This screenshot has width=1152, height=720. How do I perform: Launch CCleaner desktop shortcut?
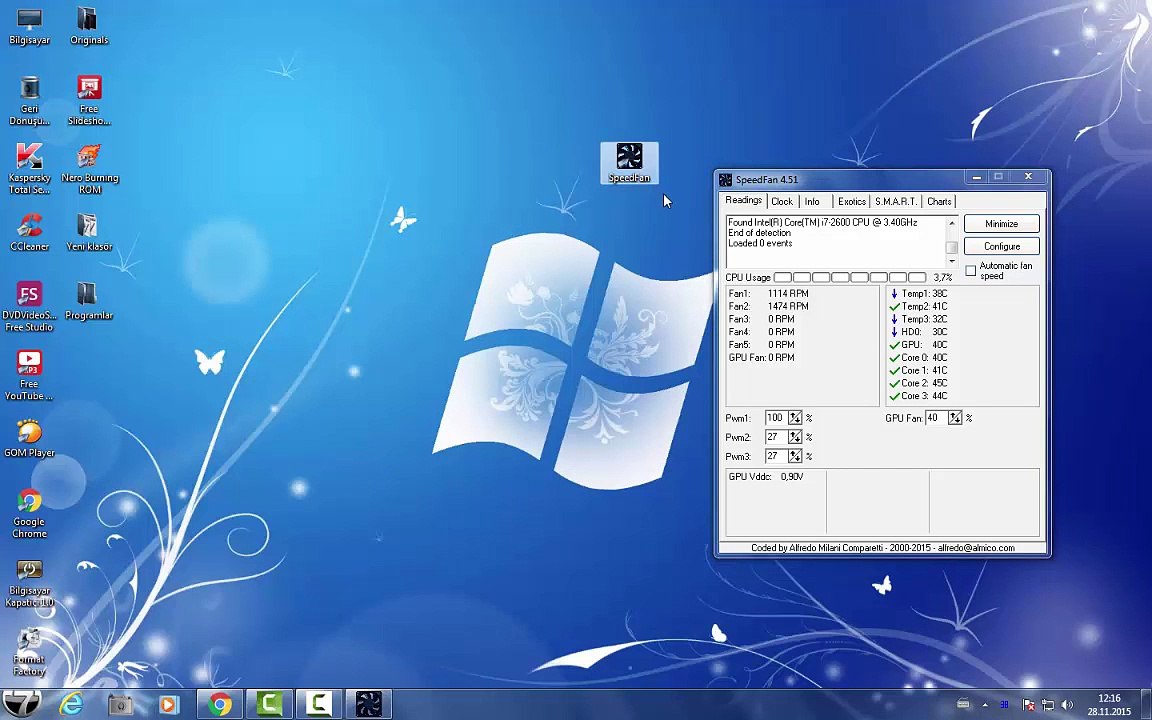point(29,232)
